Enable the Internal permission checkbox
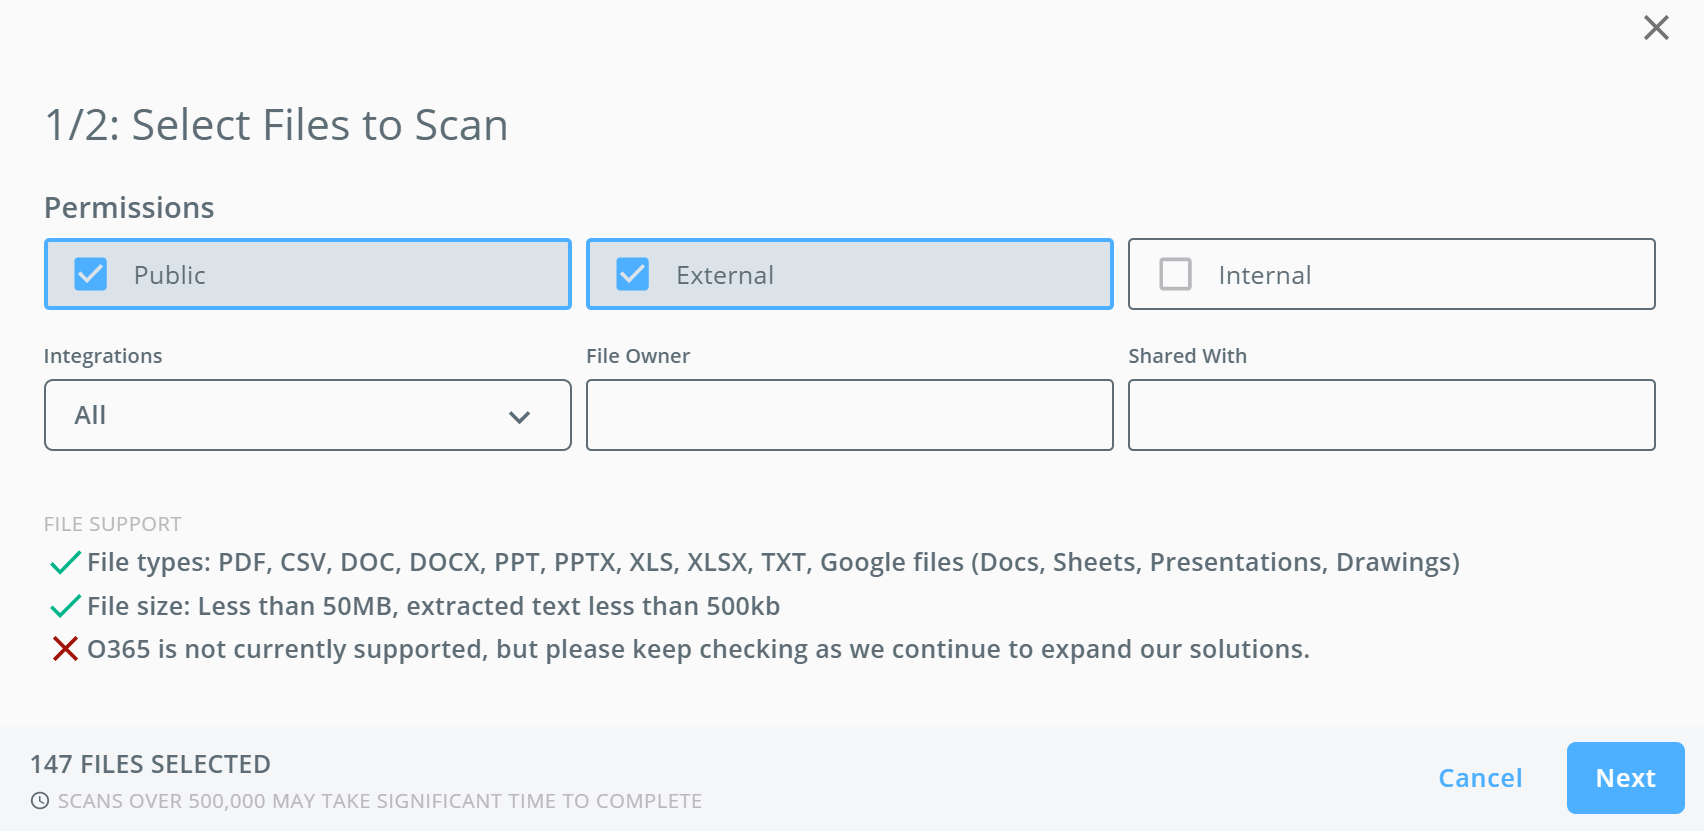 tap(1175, 274)
